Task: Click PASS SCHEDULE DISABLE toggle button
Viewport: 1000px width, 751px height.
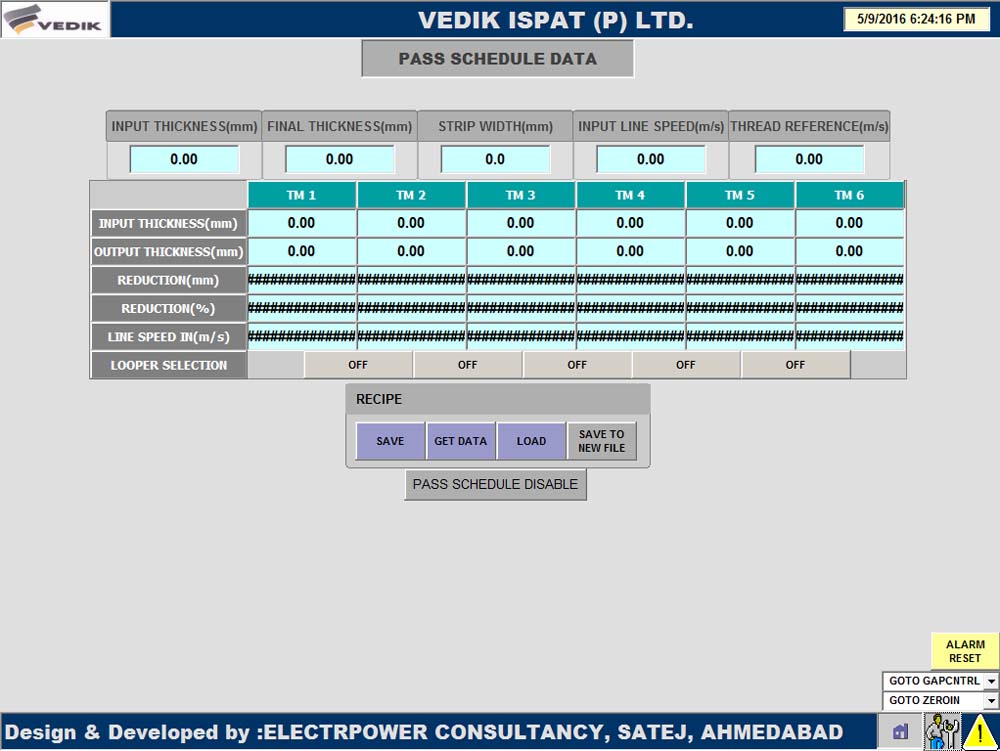Action: click(496, 485)
